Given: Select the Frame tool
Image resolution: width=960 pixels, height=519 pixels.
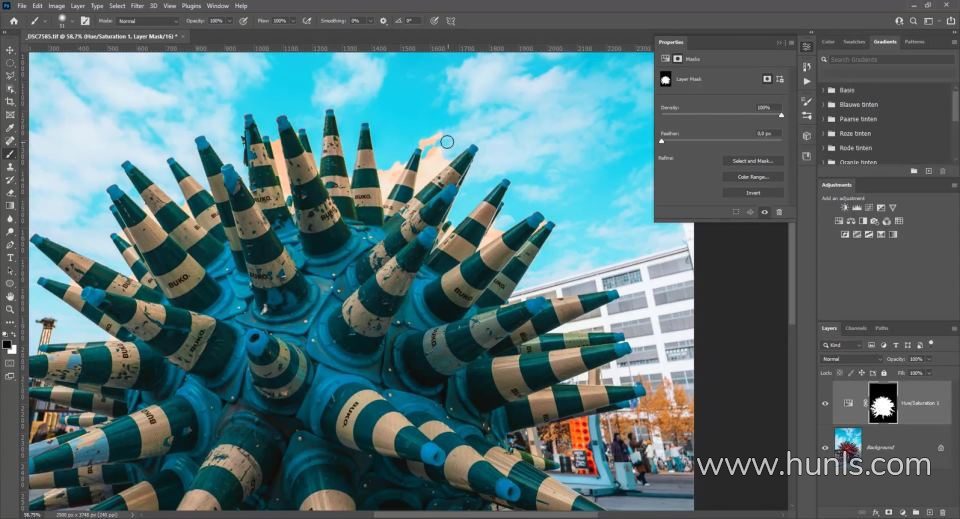Looking at the screenshot, I should pos(10,115).
